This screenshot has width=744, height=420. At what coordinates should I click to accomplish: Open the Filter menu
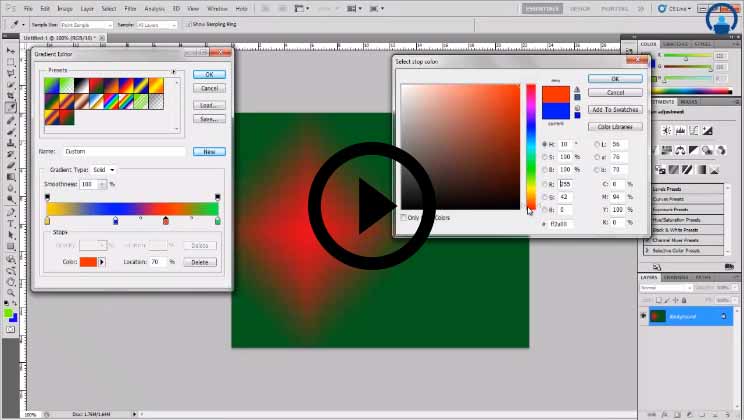[x=130, y=8]
